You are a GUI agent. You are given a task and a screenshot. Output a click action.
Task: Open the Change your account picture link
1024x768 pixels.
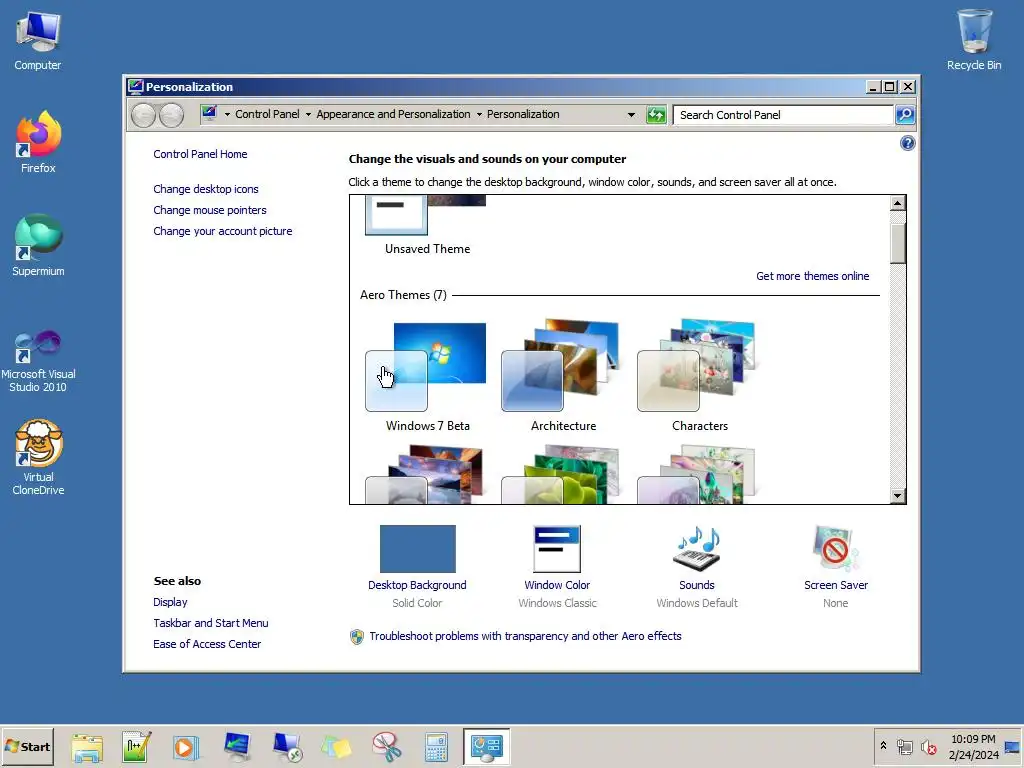click(223, 231)
